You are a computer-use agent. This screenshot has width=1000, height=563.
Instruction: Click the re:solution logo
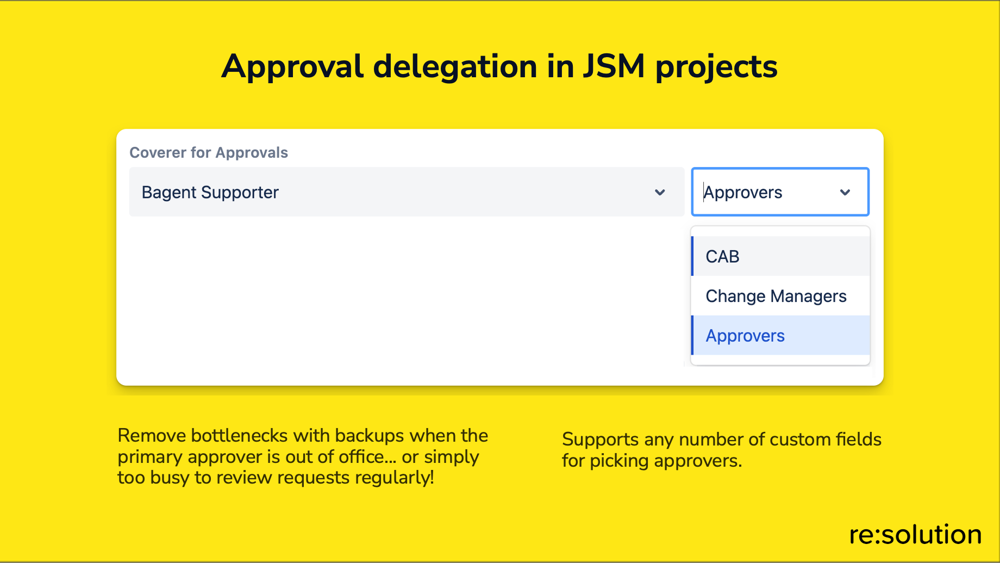coord(915,534)
